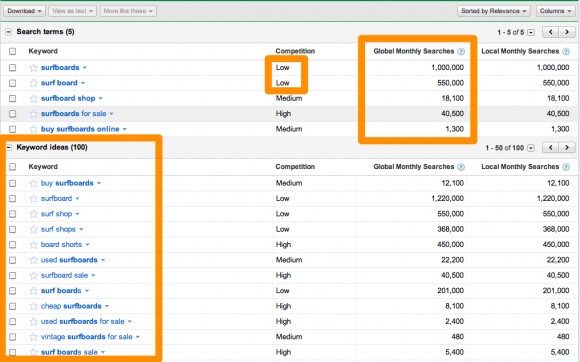
Task: Star the 'cheap surfboards' keyword idea
Action: (34, 306)
